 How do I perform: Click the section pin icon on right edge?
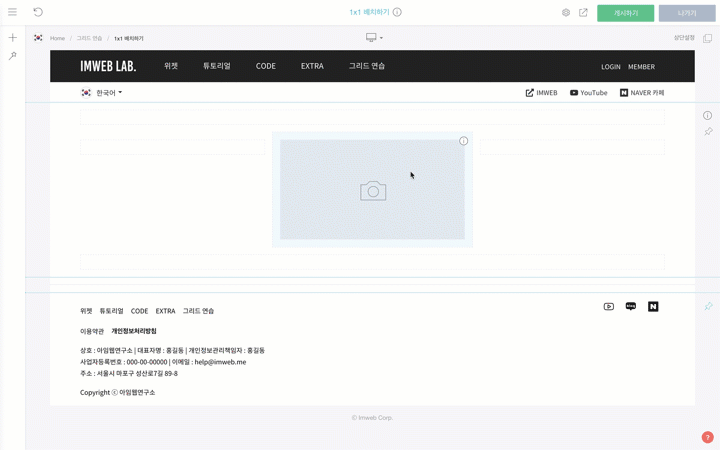[708, 132]
